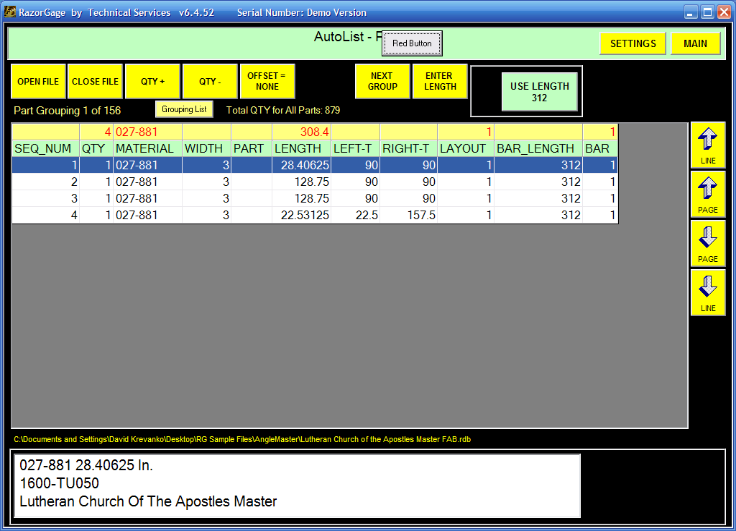Click the ENTER LENGTH button
The width and height of the screenshot is (736, 531).
[x=439, y=81]
